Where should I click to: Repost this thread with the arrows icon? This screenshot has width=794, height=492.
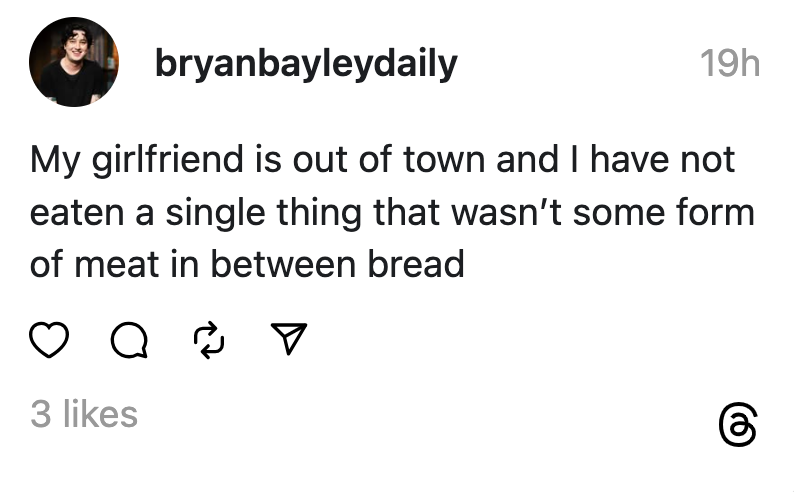pos(209,343)
